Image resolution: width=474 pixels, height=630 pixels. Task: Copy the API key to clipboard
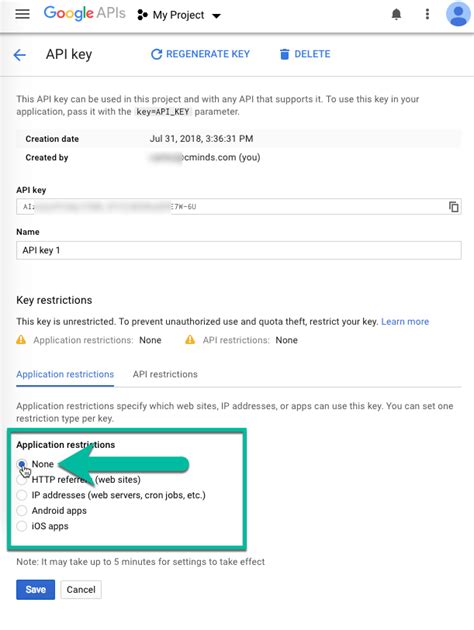(x=454, y=207)
